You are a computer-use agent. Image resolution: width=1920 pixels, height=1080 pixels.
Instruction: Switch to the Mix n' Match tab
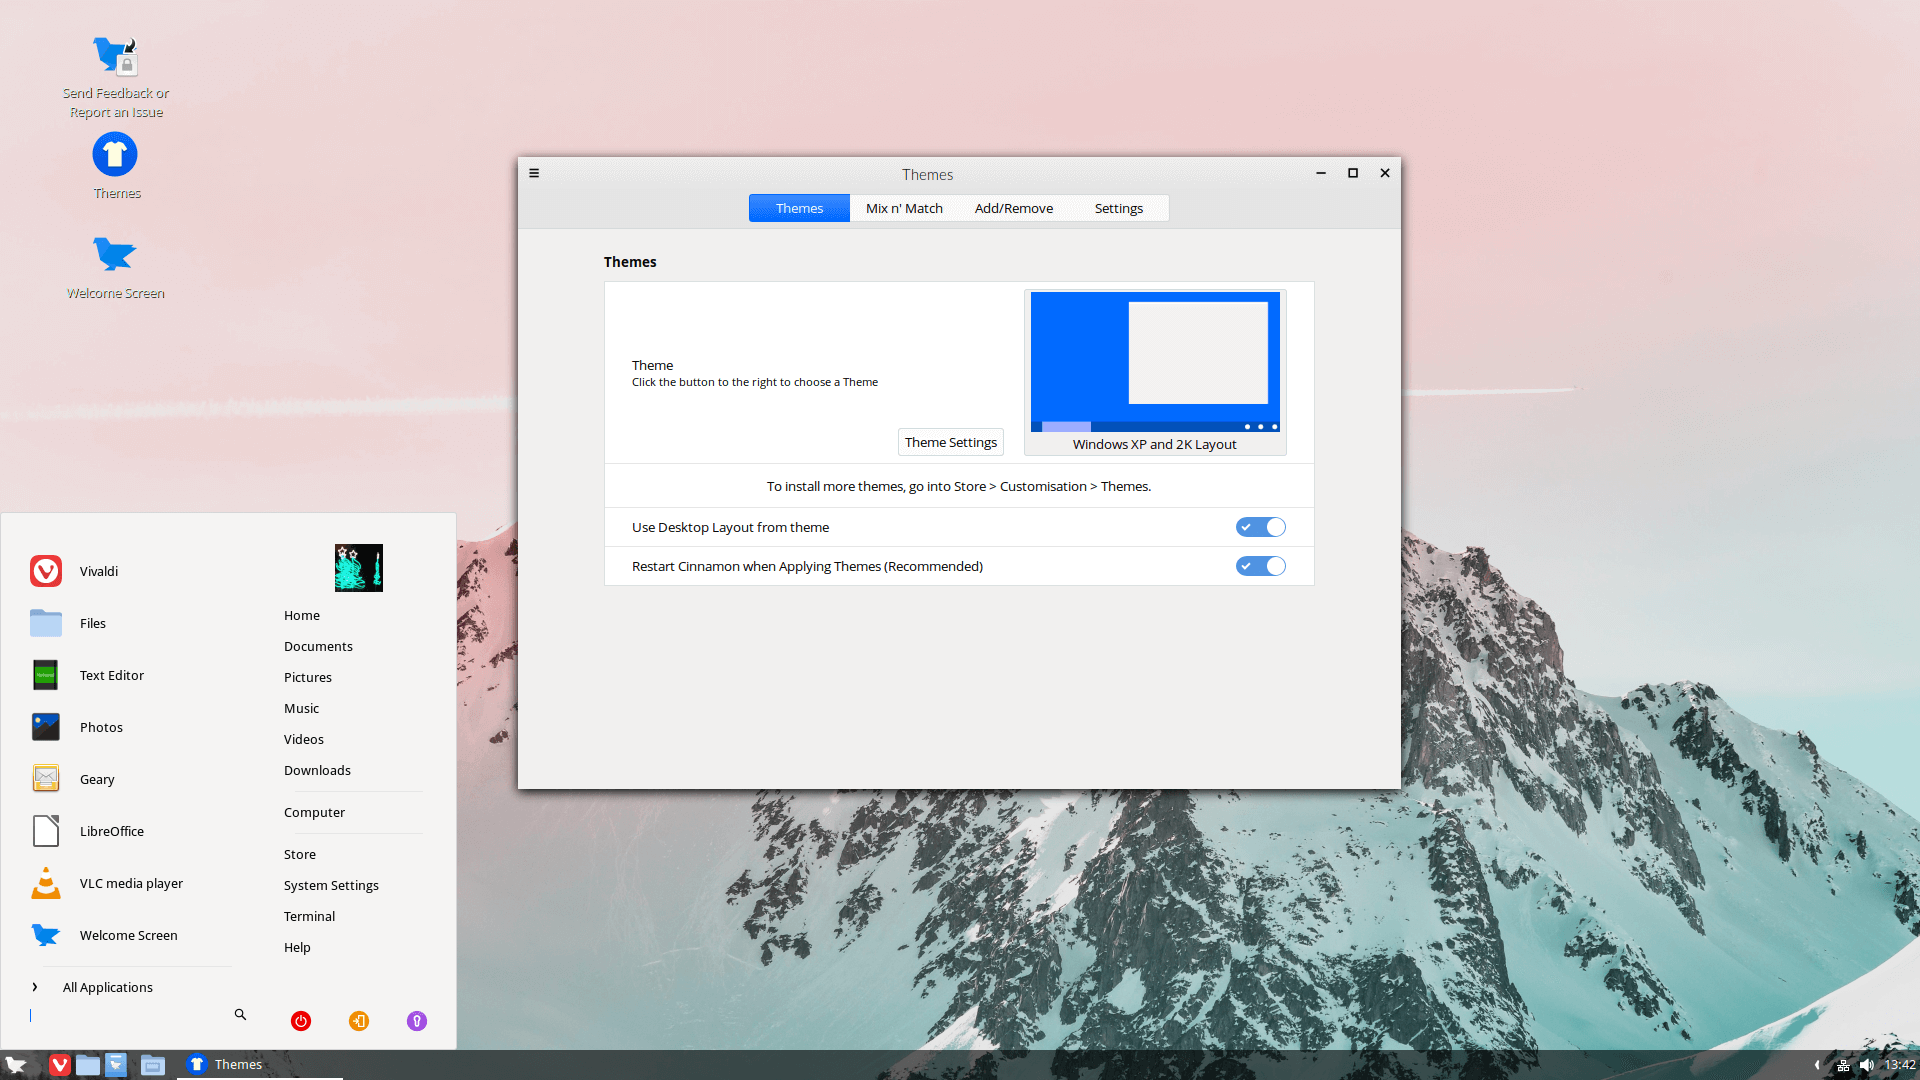904,208
